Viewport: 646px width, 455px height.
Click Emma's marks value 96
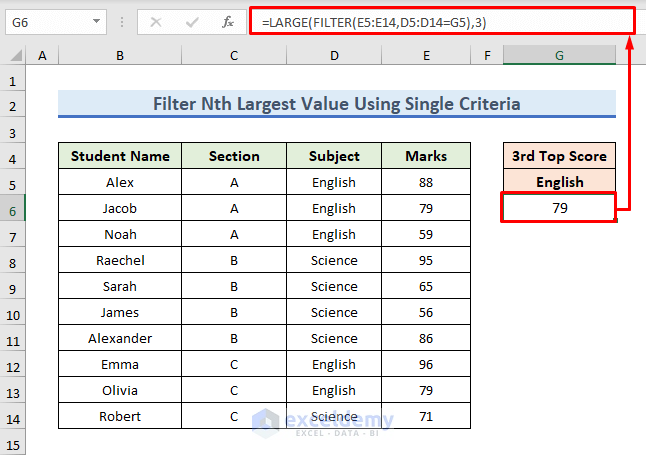click(x=426, y=364)
